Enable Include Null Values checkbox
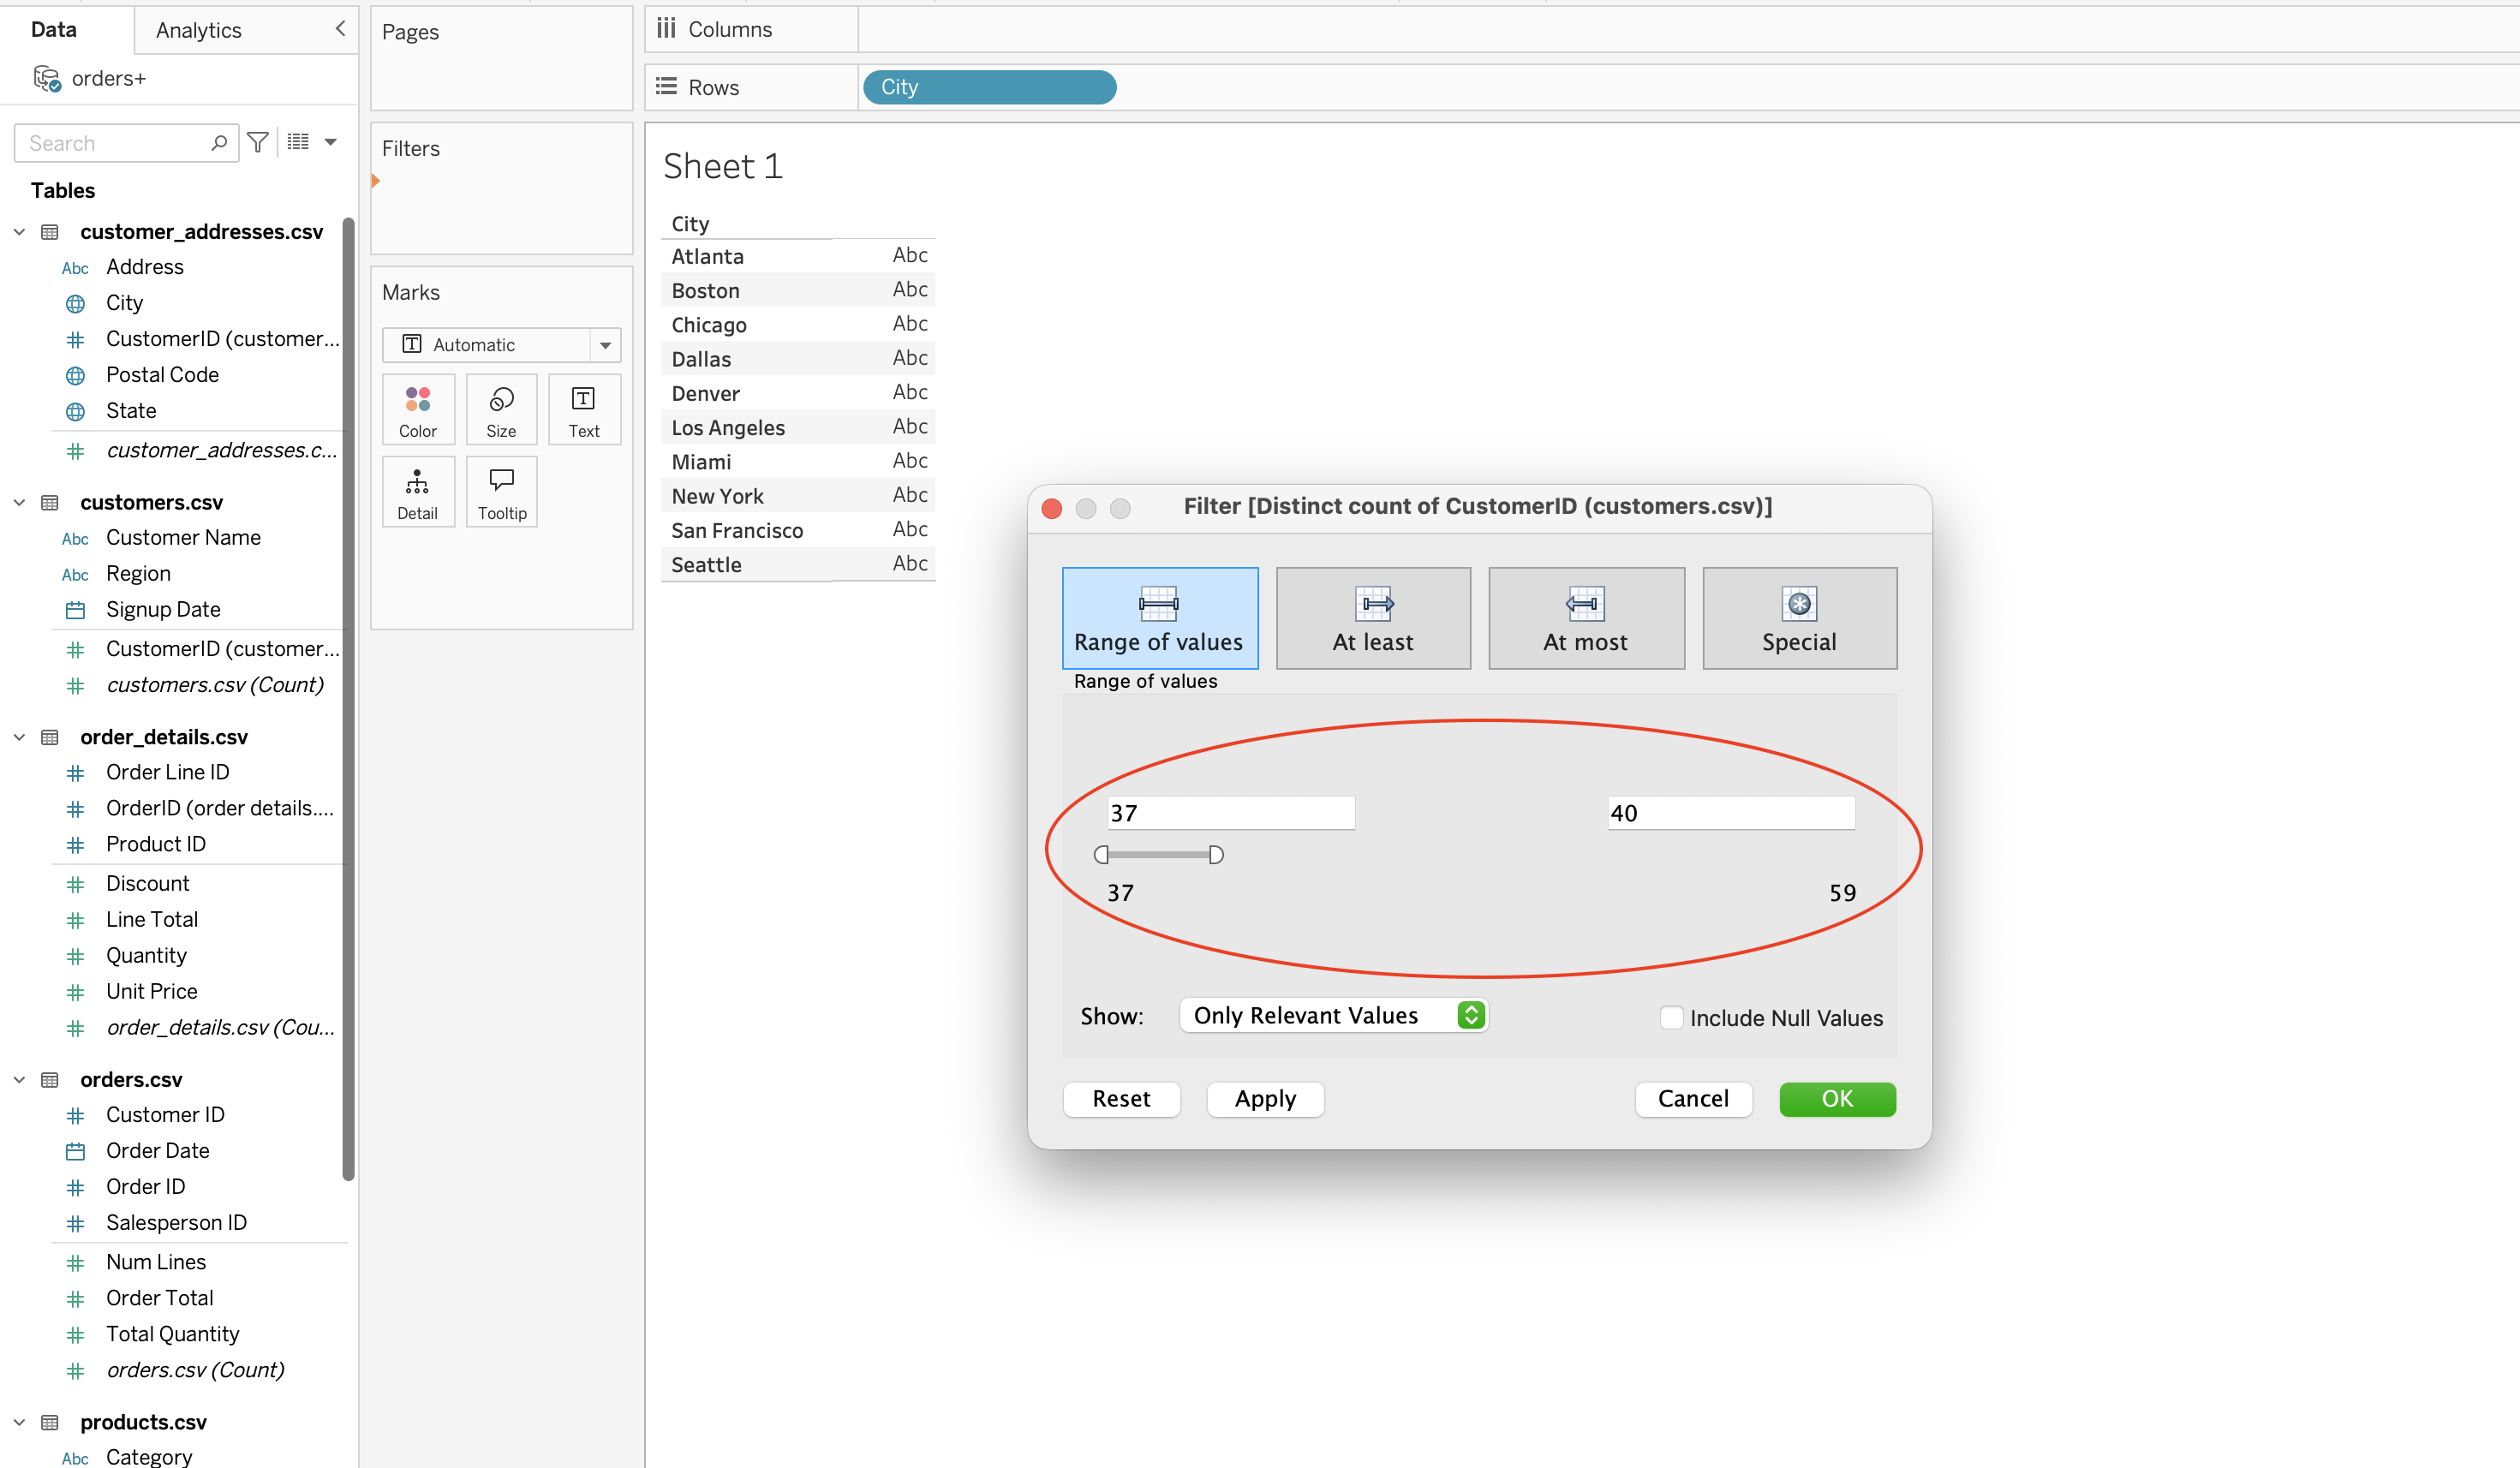The width and height of the screenshot is (2520, 1468). (1670, 1017)
